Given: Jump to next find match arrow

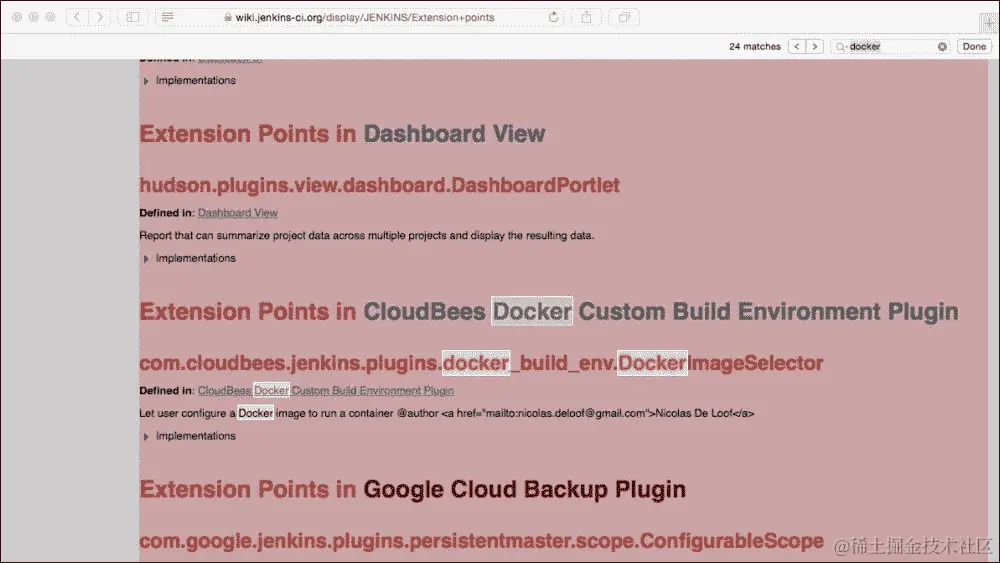Looking at the screenshot, I should tap(814, 47).
